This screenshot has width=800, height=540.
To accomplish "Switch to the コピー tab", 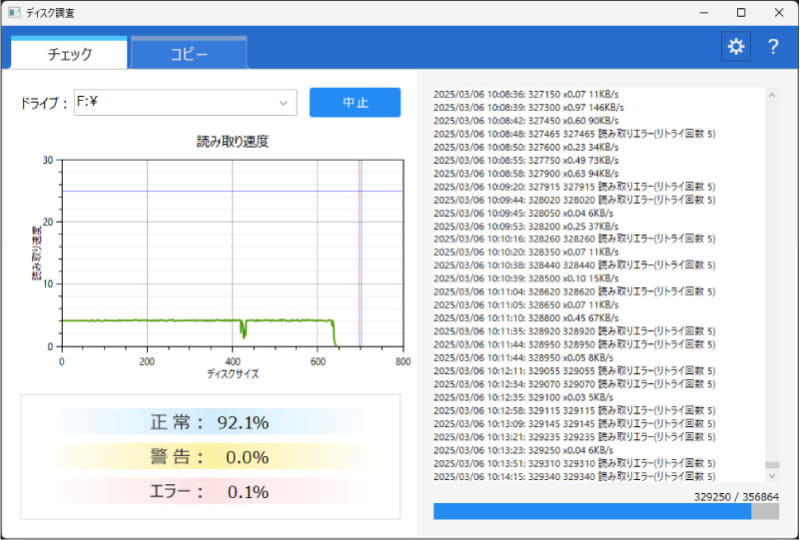I will click(189, 53).
